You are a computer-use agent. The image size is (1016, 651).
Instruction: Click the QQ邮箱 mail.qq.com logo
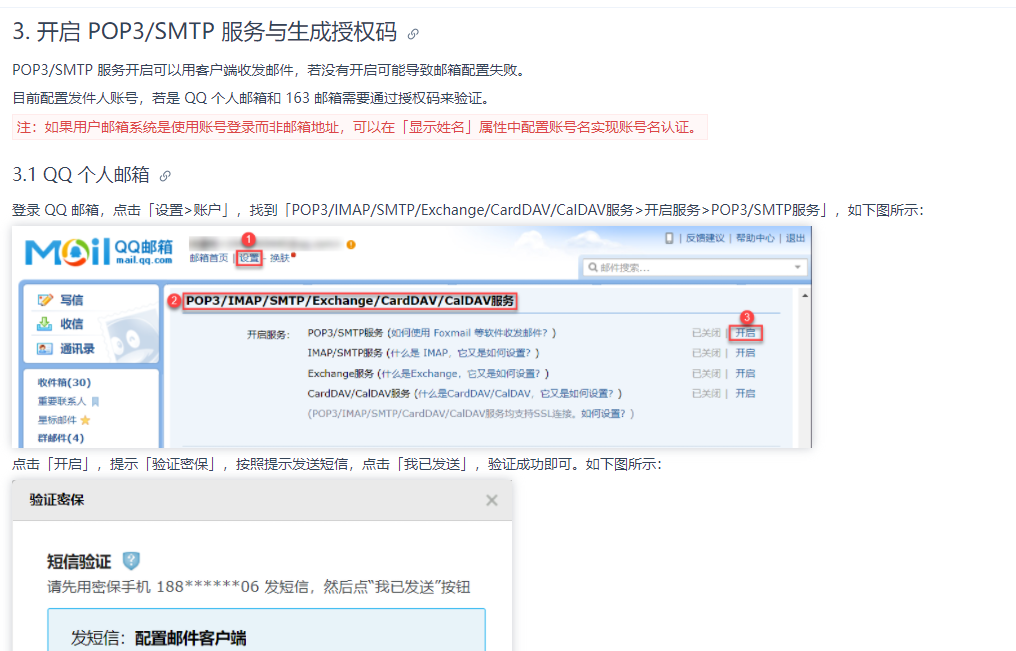point(99,252)
